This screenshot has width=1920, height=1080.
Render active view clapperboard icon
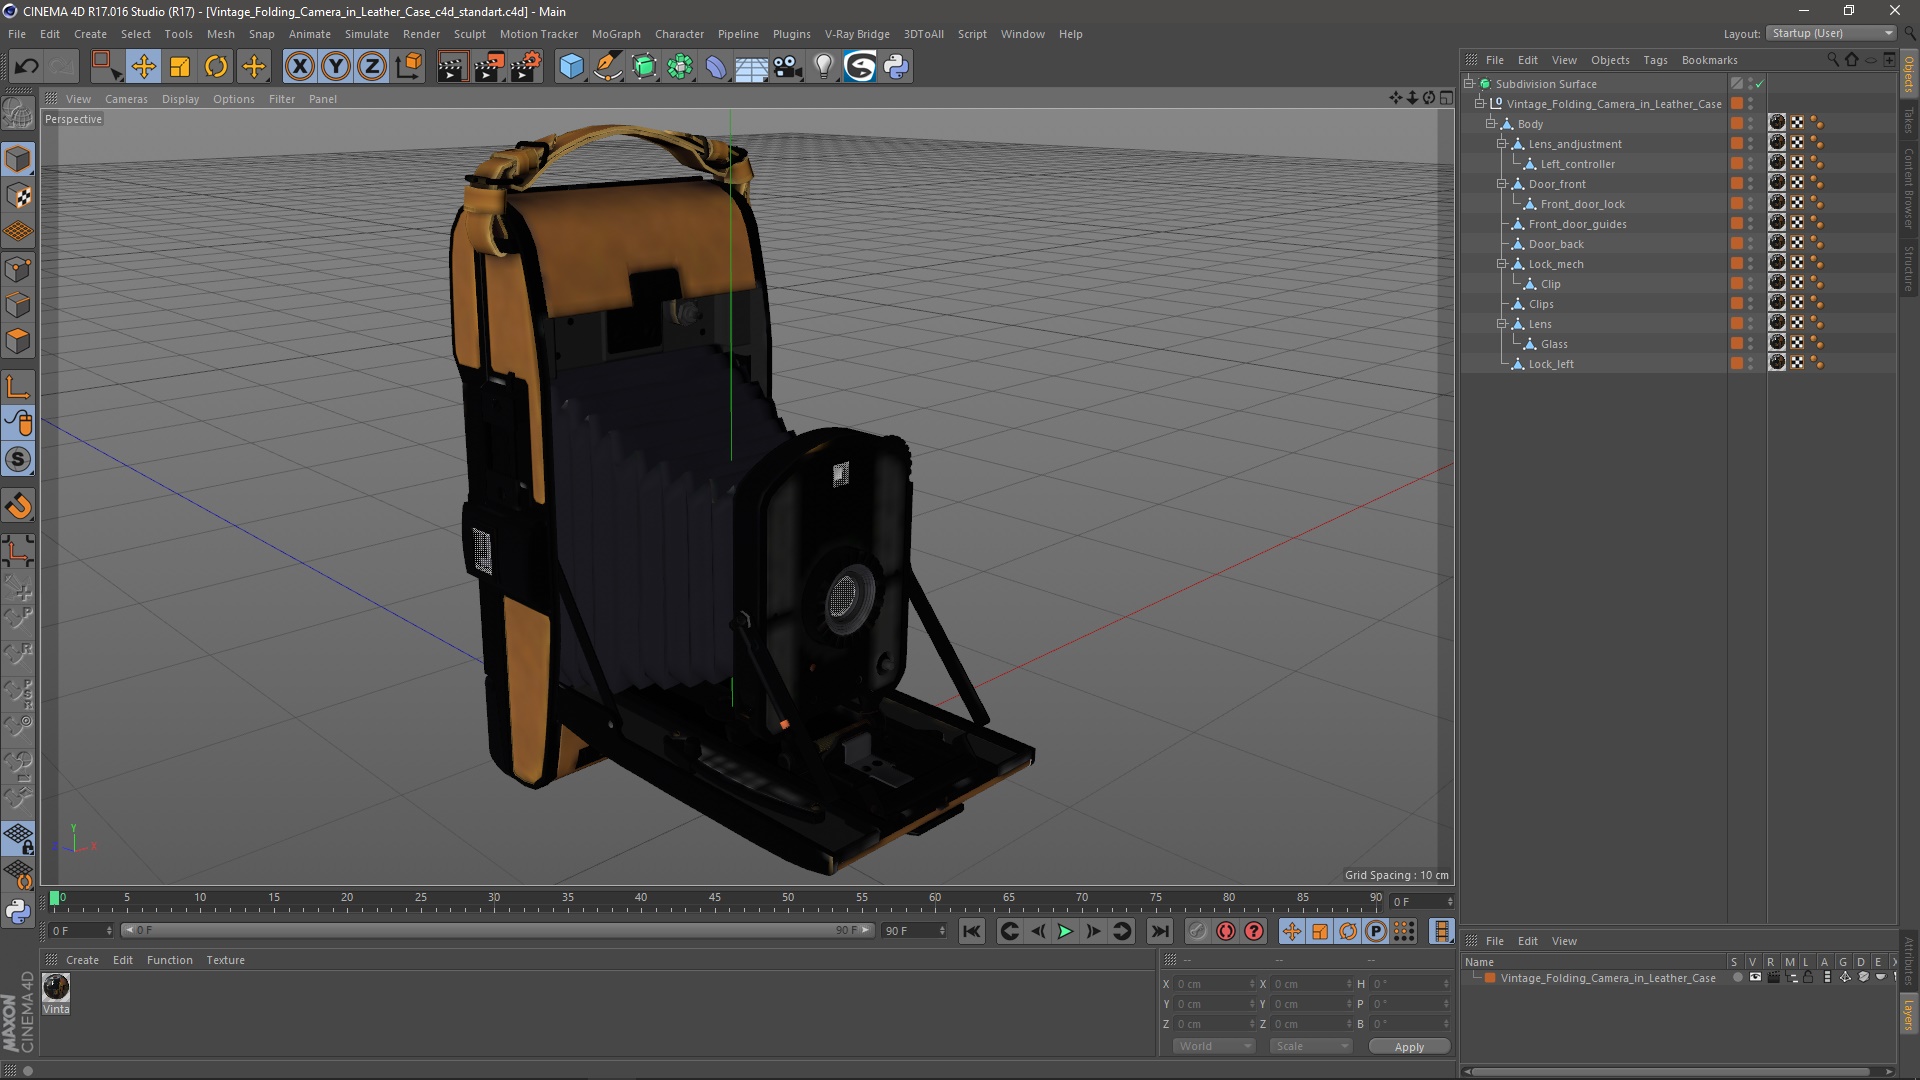click(x=452, y=67)
